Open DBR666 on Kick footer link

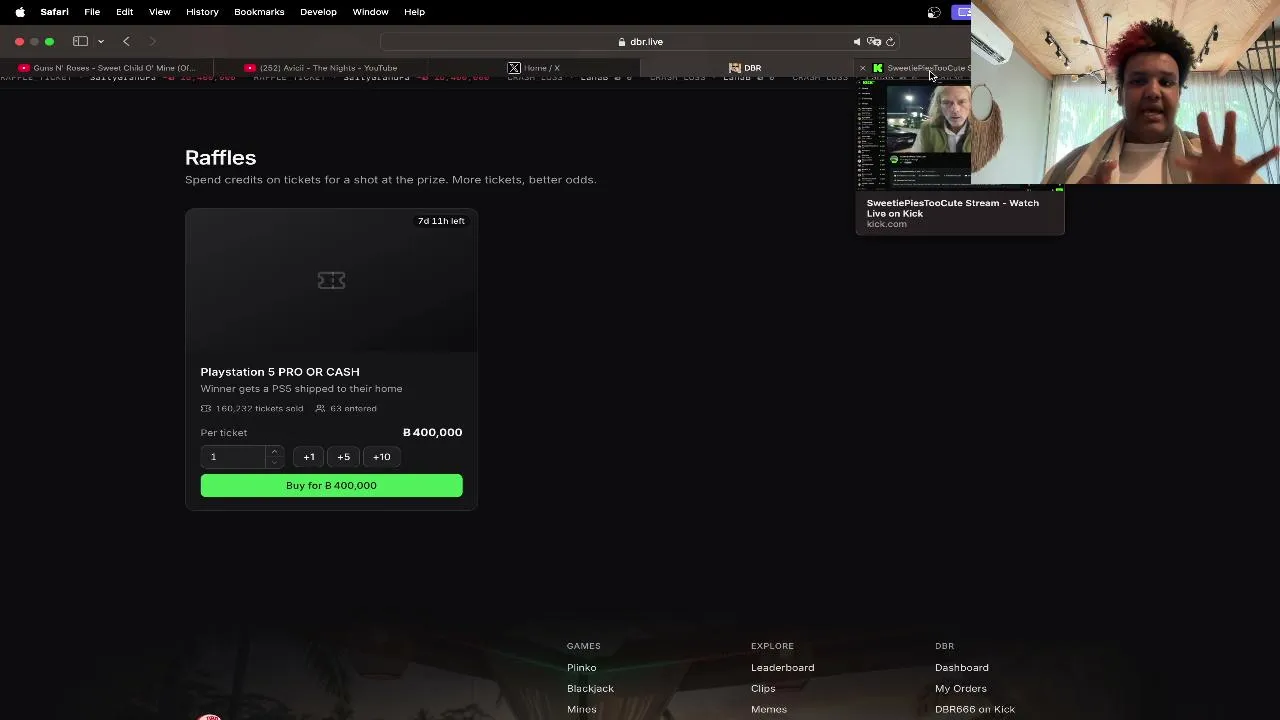[x=975, y=710]
